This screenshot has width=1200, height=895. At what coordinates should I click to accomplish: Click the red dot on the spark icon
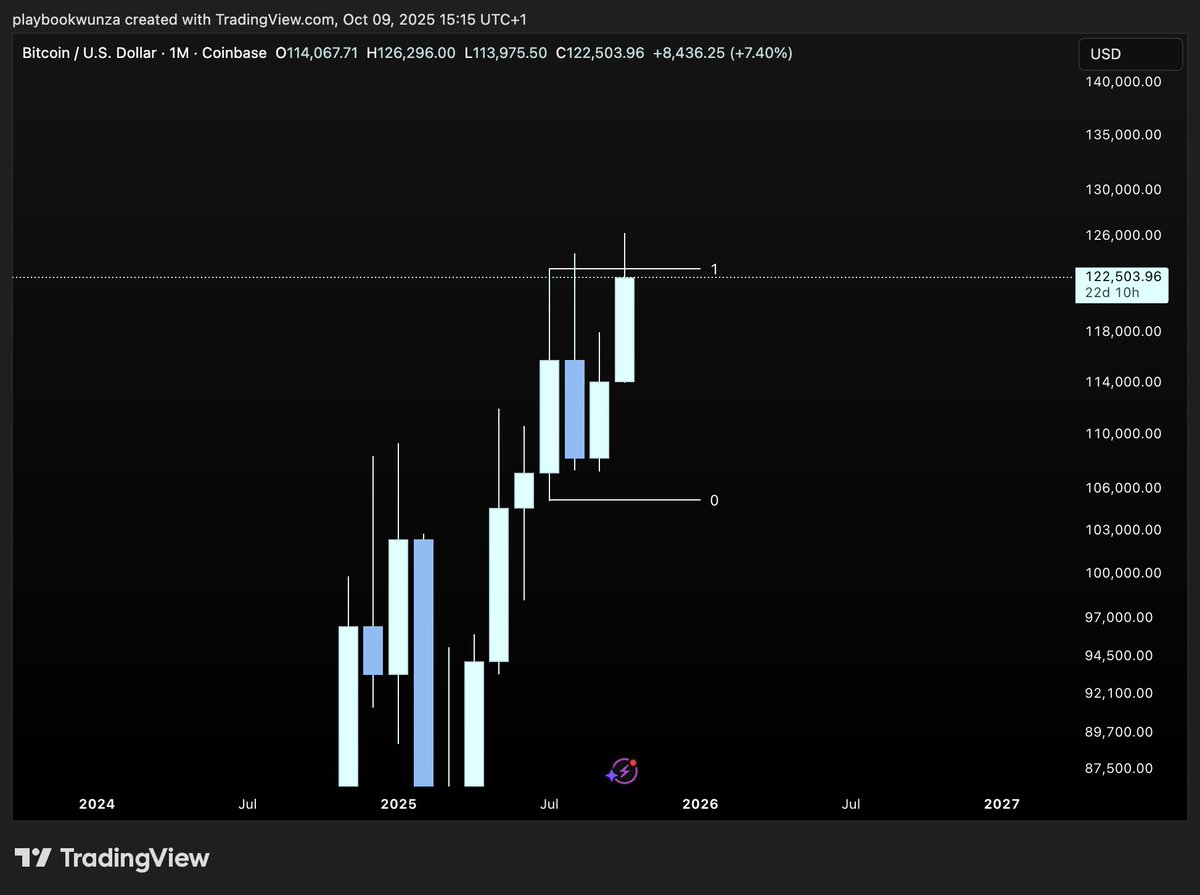[x=633, y=766]
